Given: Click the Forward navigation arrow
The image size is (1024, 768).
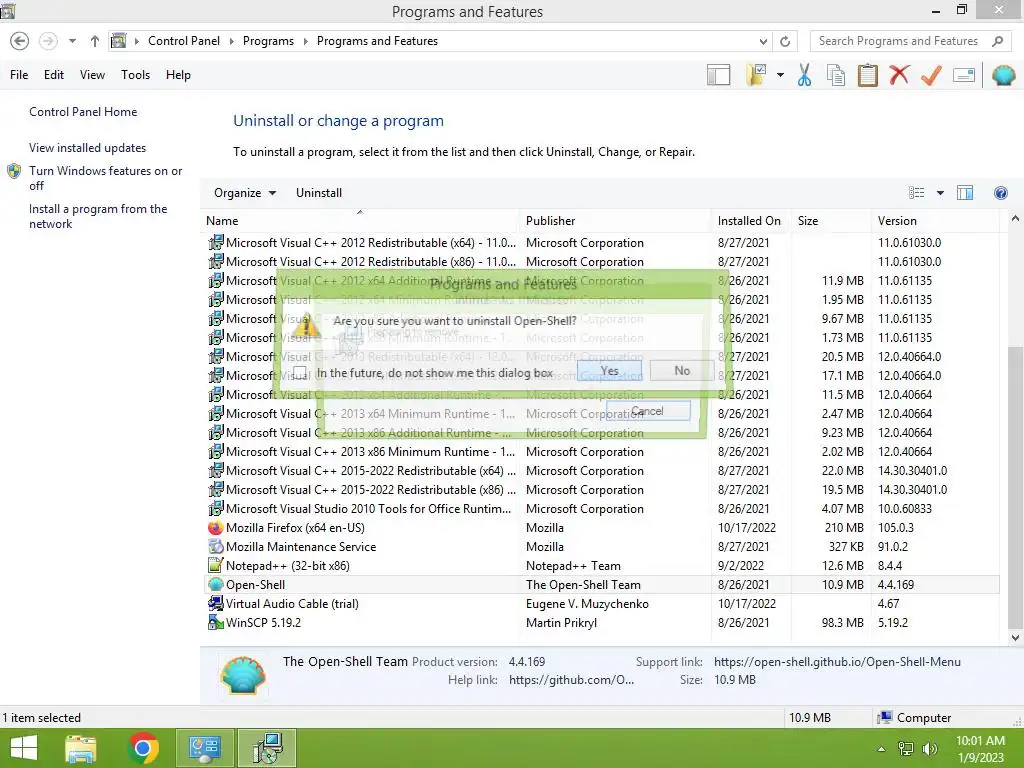Looking at the screenshot, I should [48, 41].
